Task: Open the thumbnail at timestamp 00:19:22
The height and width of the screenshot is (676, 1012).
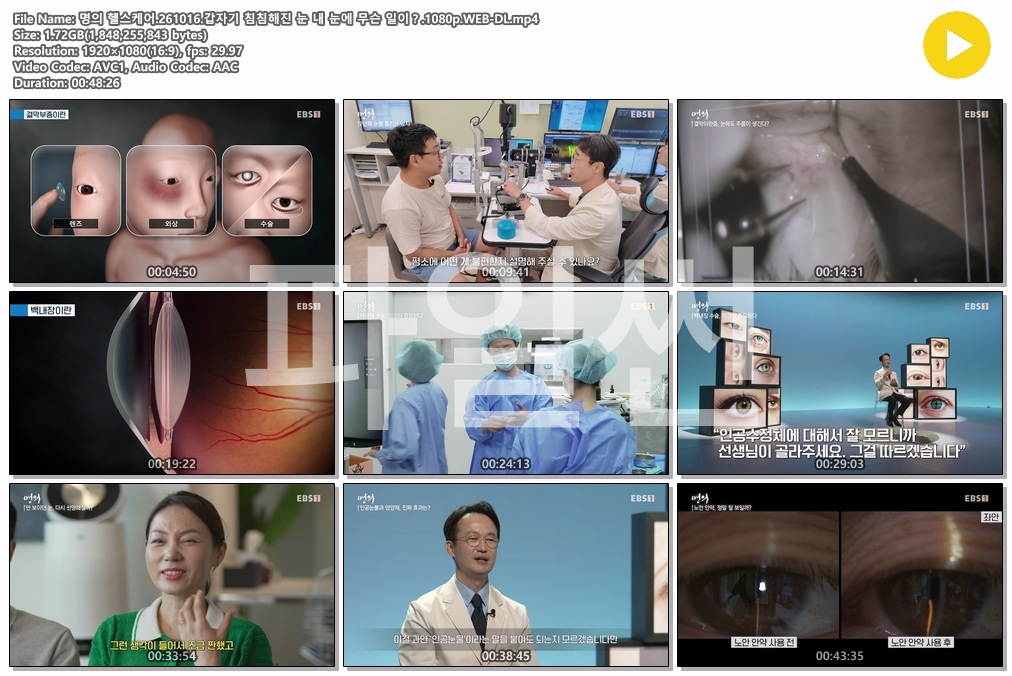Action: tap(172, 383)
